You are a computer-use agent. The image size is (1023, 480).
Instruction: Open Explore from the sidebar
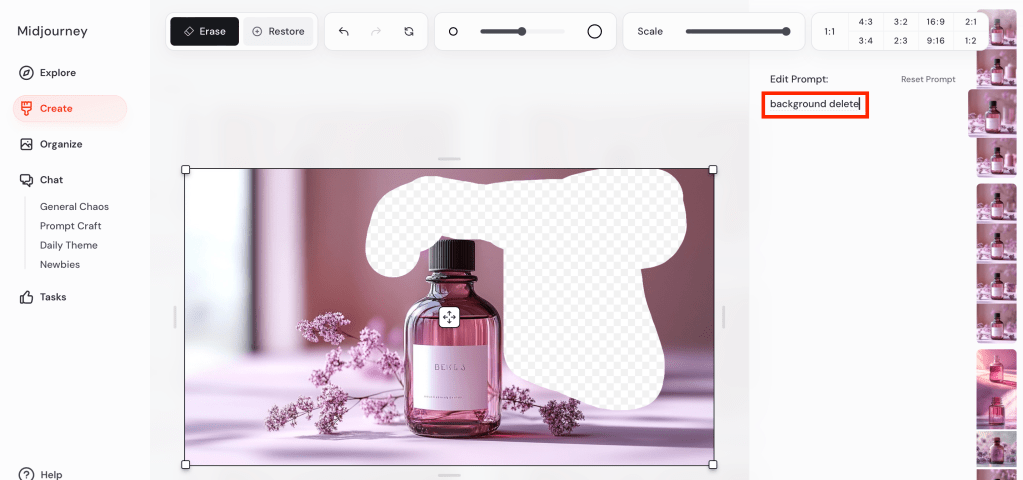[x=57, y=73]
